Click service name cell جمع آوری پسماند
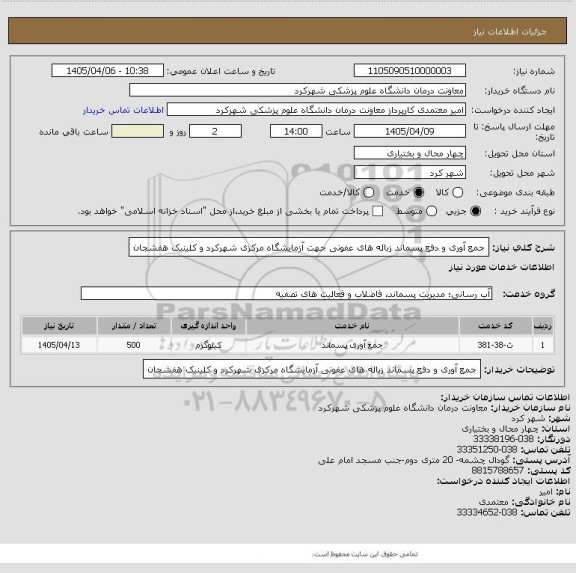This screenshot has width=576, height=573. (352, 345)
